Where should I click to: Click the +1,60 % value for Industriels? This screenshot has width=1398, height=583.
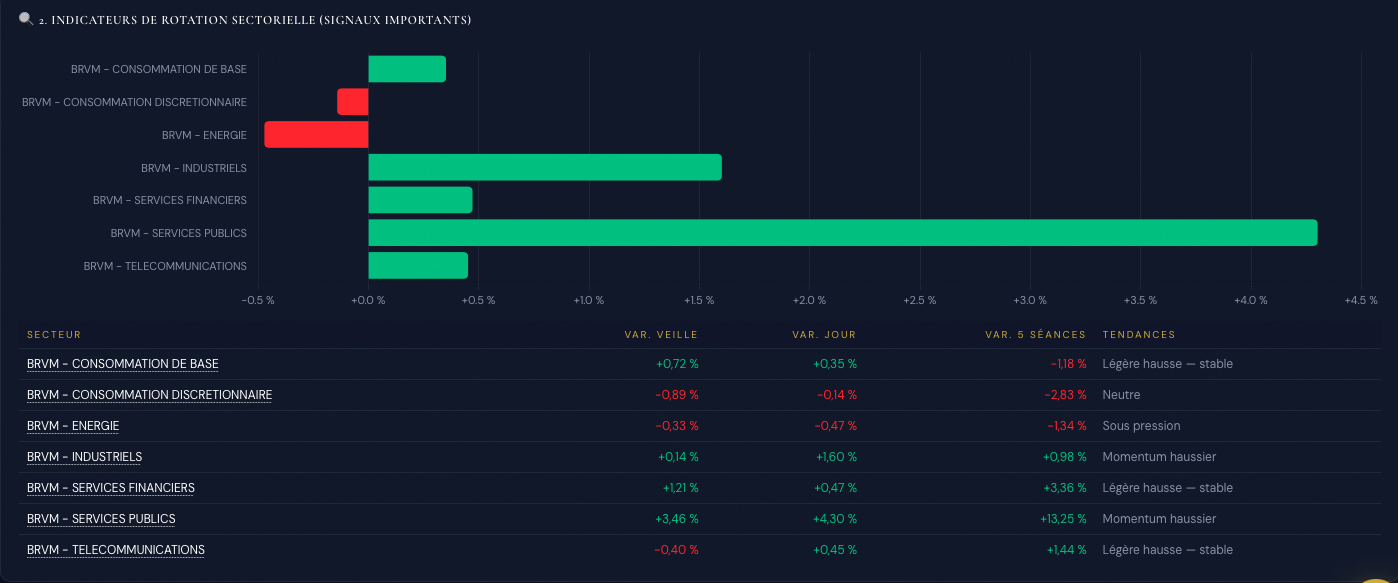pyautogui.click(x=836, y=457)
